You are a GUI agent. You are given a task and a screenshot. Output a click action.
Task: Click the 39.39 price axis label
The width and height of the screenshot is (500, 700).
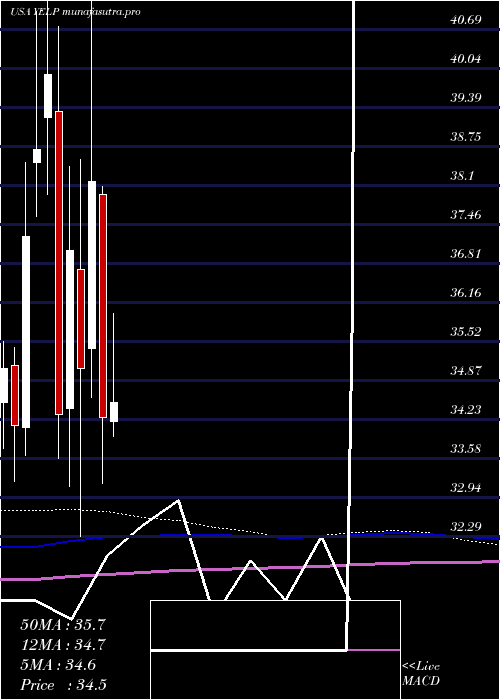(466, 97)
